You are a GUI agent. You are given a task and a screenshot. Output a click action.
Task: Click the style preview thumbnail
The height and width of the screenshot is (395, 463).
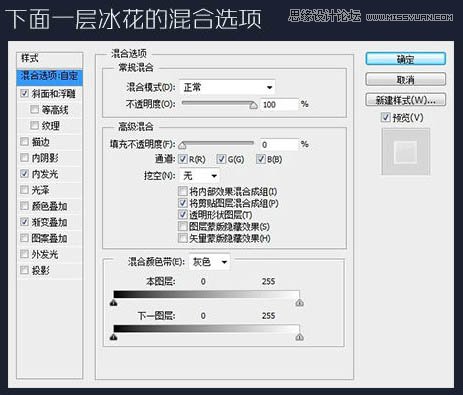(x=406, y=152)
